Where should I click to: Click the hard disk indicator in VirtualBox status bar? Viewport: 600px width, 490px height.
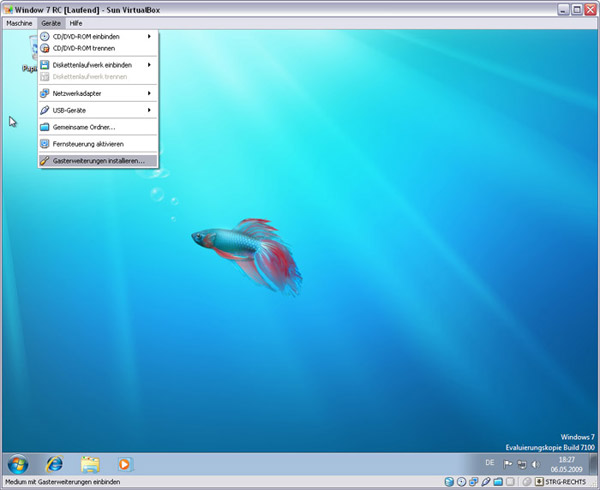point(449,482)
